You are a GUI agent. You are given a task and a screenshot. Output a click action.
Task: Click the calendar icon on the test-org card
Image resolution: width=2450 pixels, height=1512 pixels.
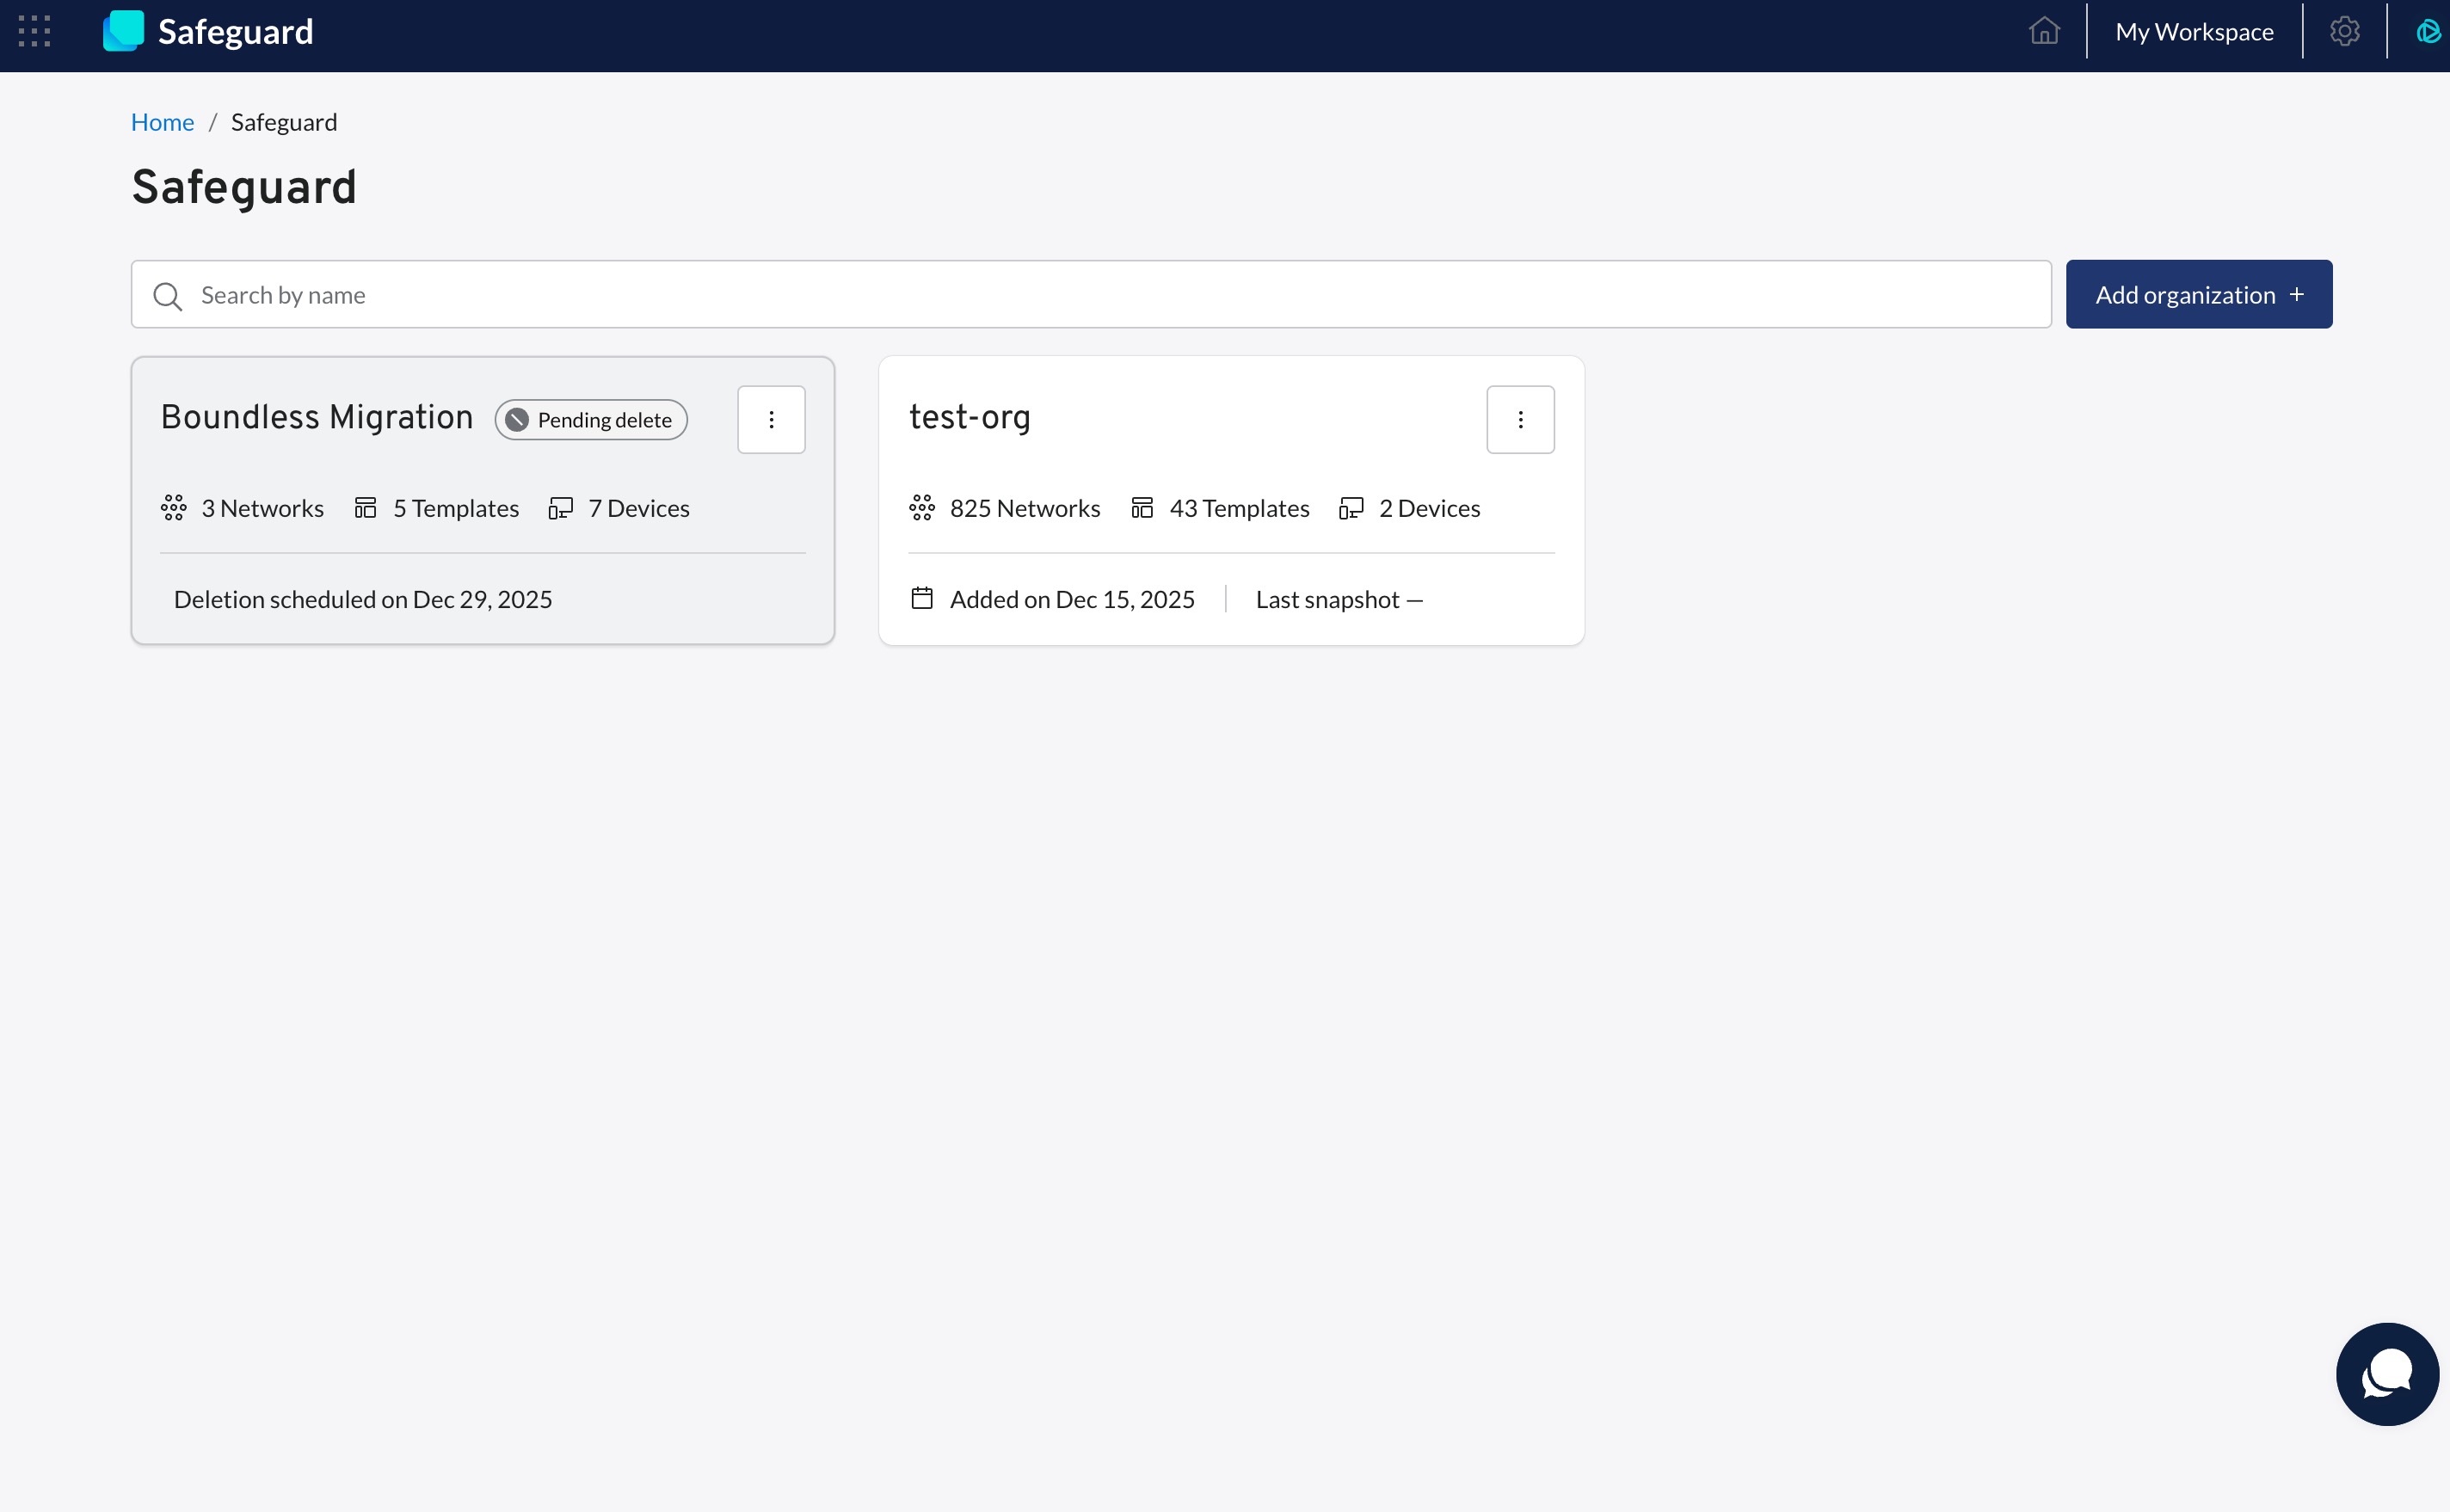coord(922,599)
